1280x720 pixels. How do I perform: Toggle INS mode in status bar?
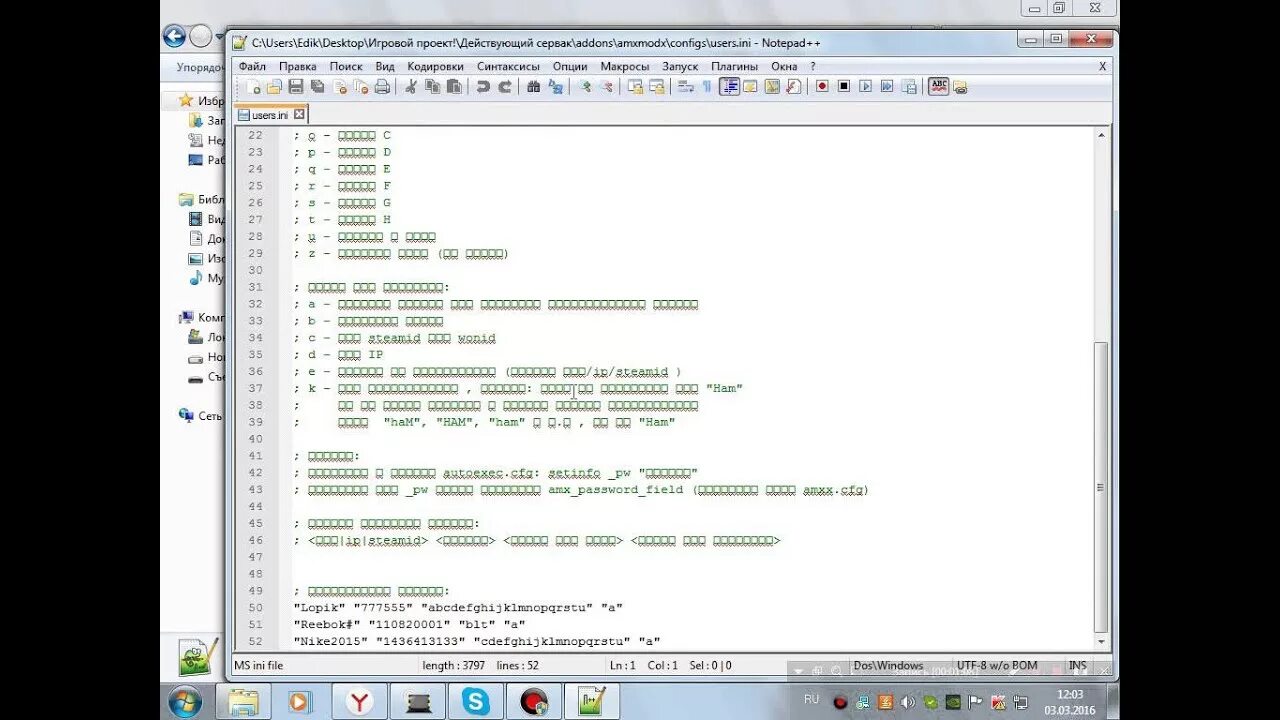pyautogui.click(x=1077, y=665)
